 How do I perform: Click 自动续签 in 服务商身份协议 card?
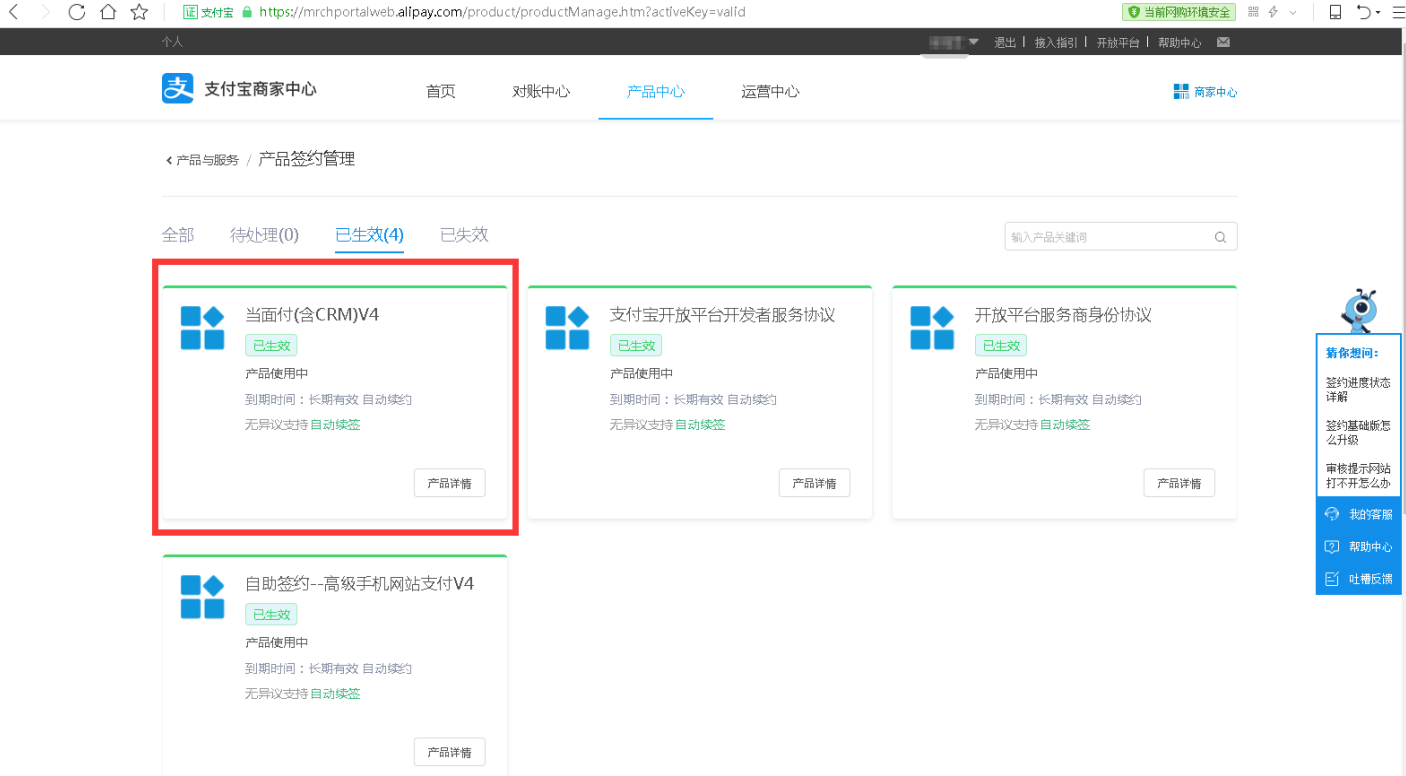click(1065, 425)
